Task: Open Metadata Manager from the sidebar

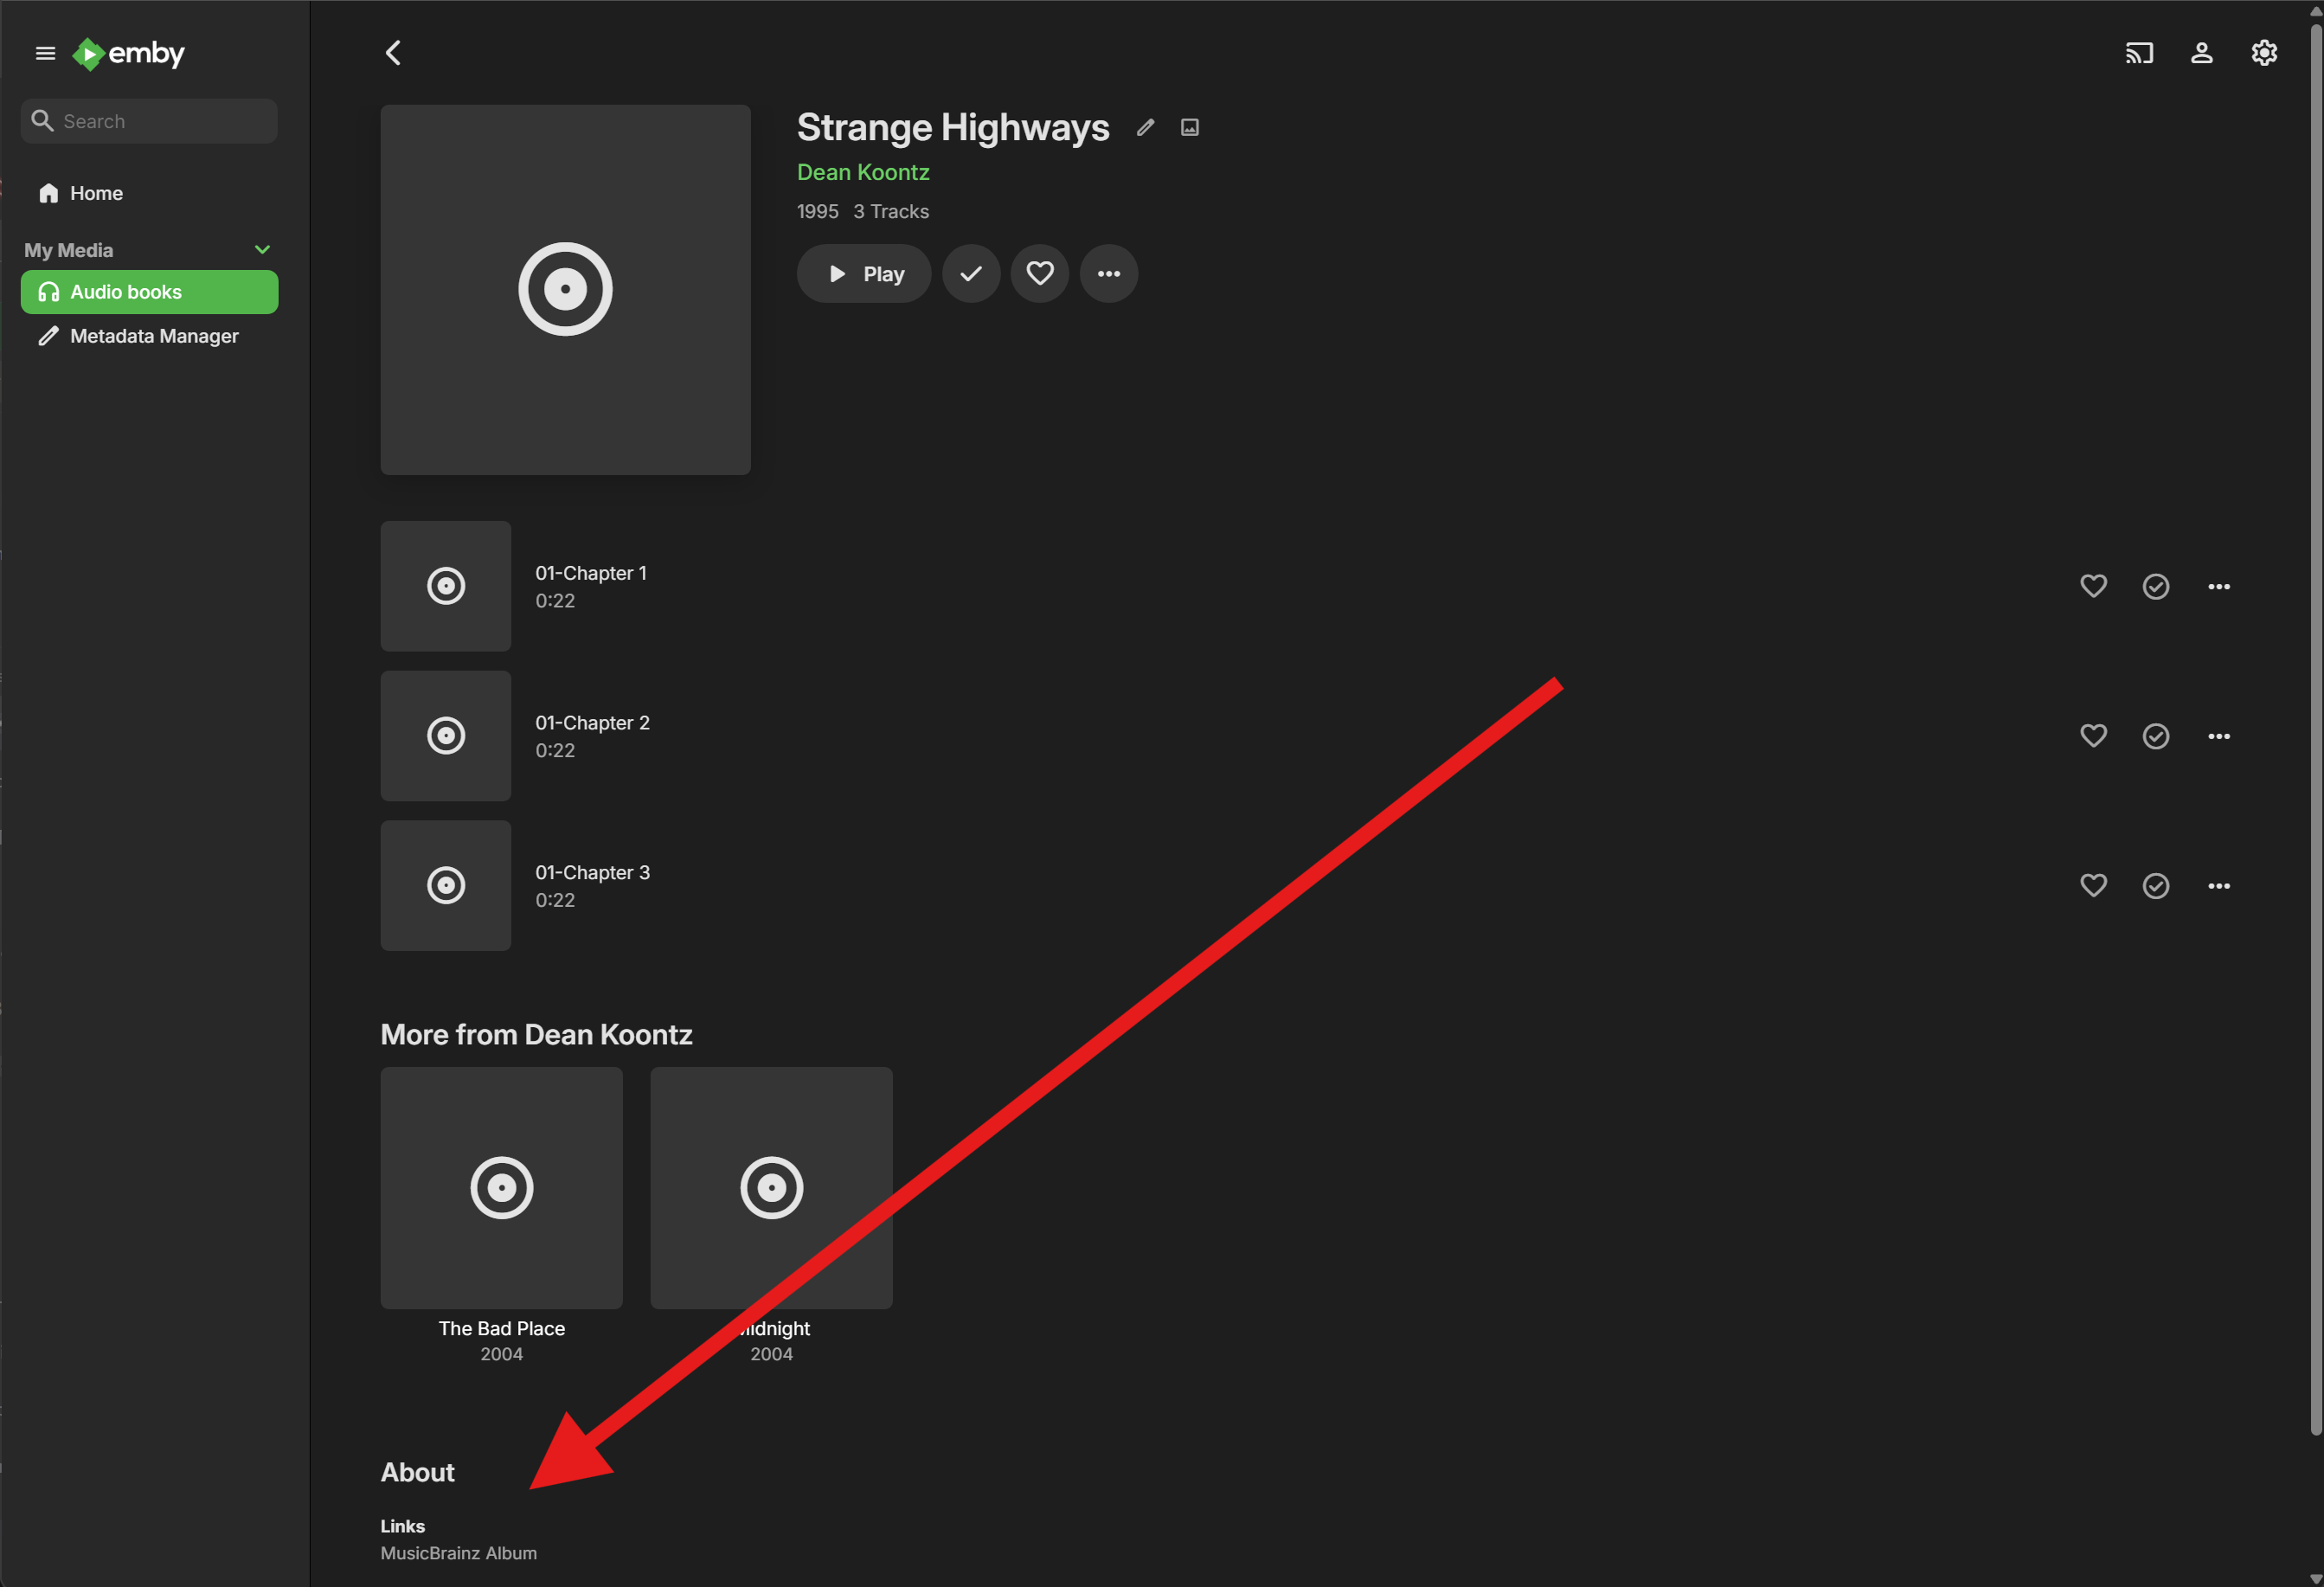Action: (153, 336)
